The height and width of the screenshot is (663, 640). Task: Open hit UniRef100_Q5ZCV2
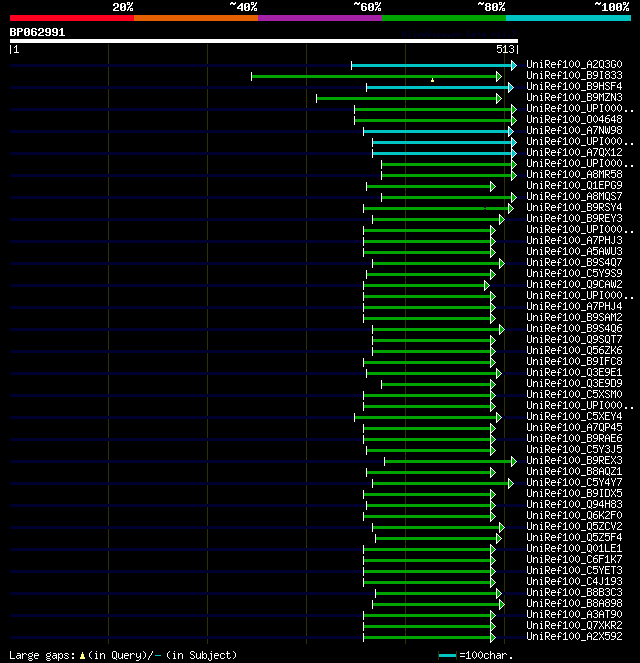574,526
